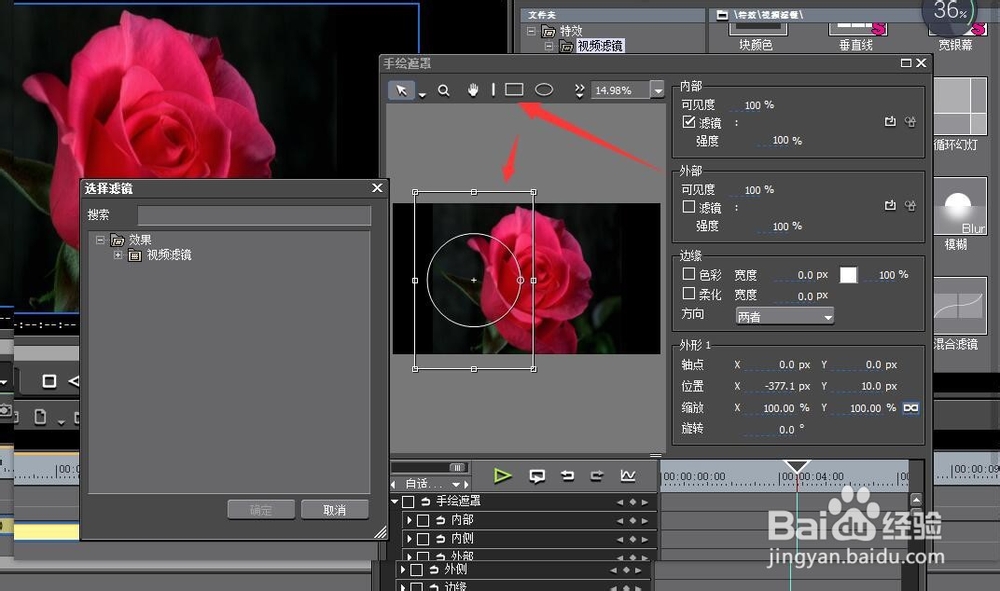Click the undo arrow in mask dialog
The image size is (1000, 591).
click(x=567, y=476)
